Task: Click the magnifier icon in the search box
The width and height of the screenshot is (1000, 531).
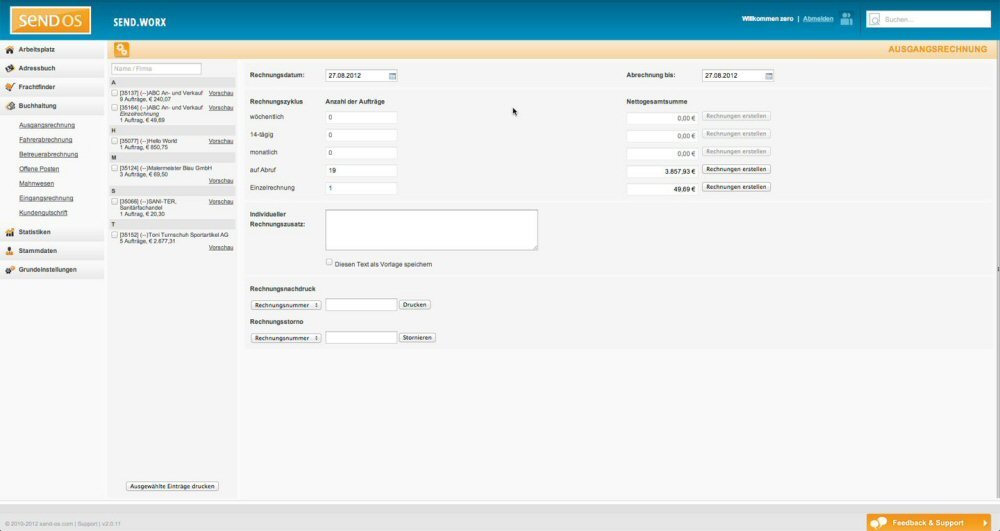Action: pos(875,20)
